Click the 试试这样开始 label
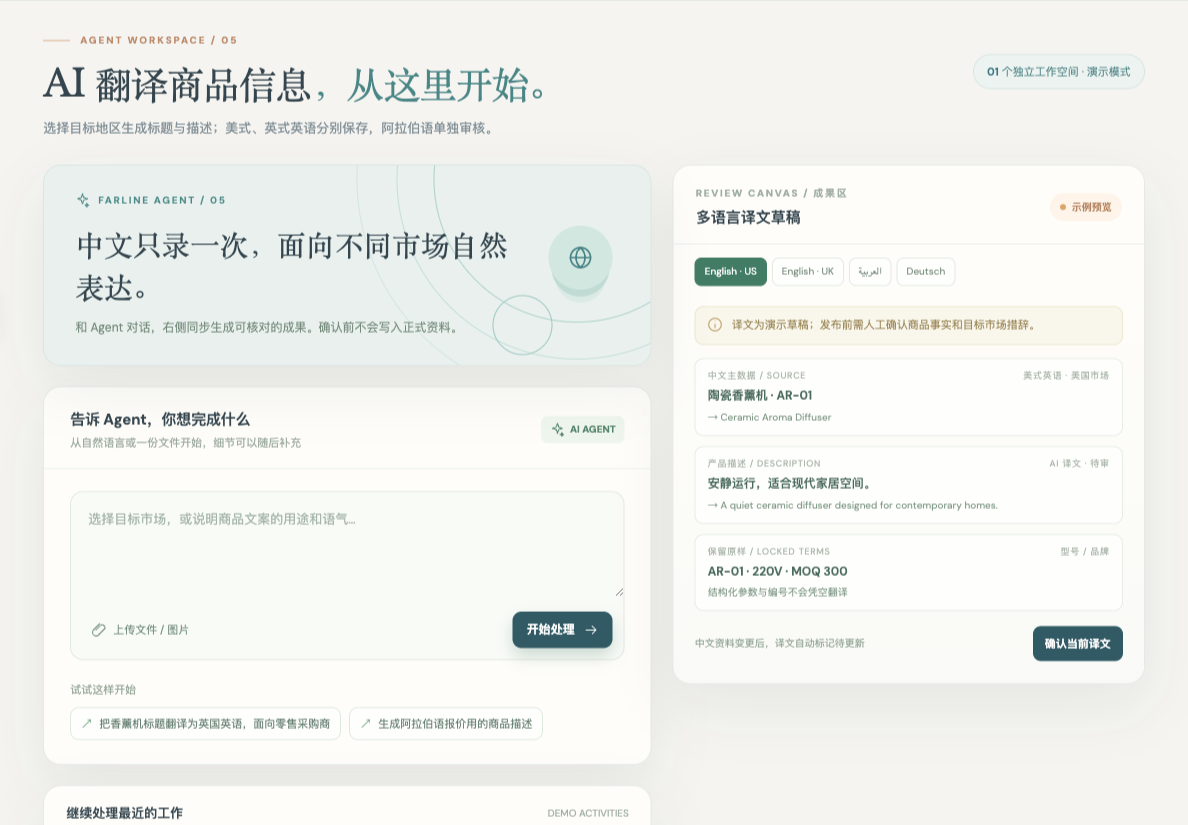 [x=103, y=689]
